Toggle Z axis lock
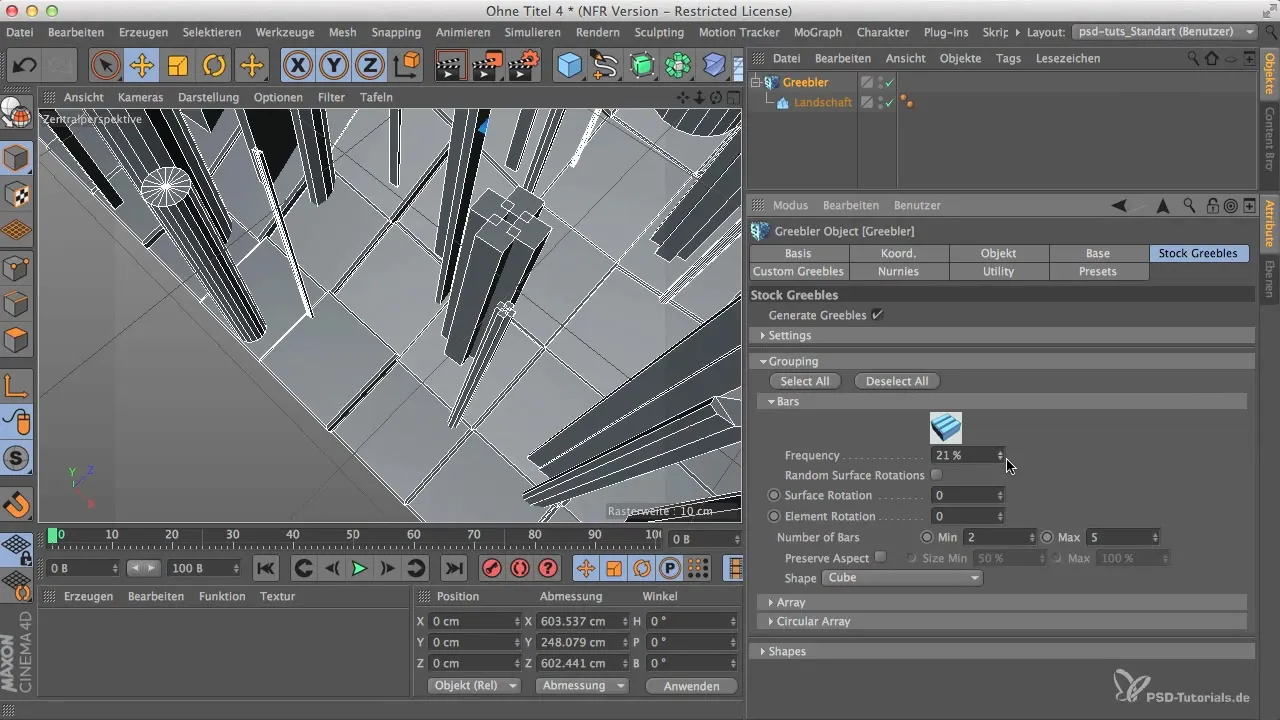The height and width of the screenshot is (720, 1280). click(370, 66)
